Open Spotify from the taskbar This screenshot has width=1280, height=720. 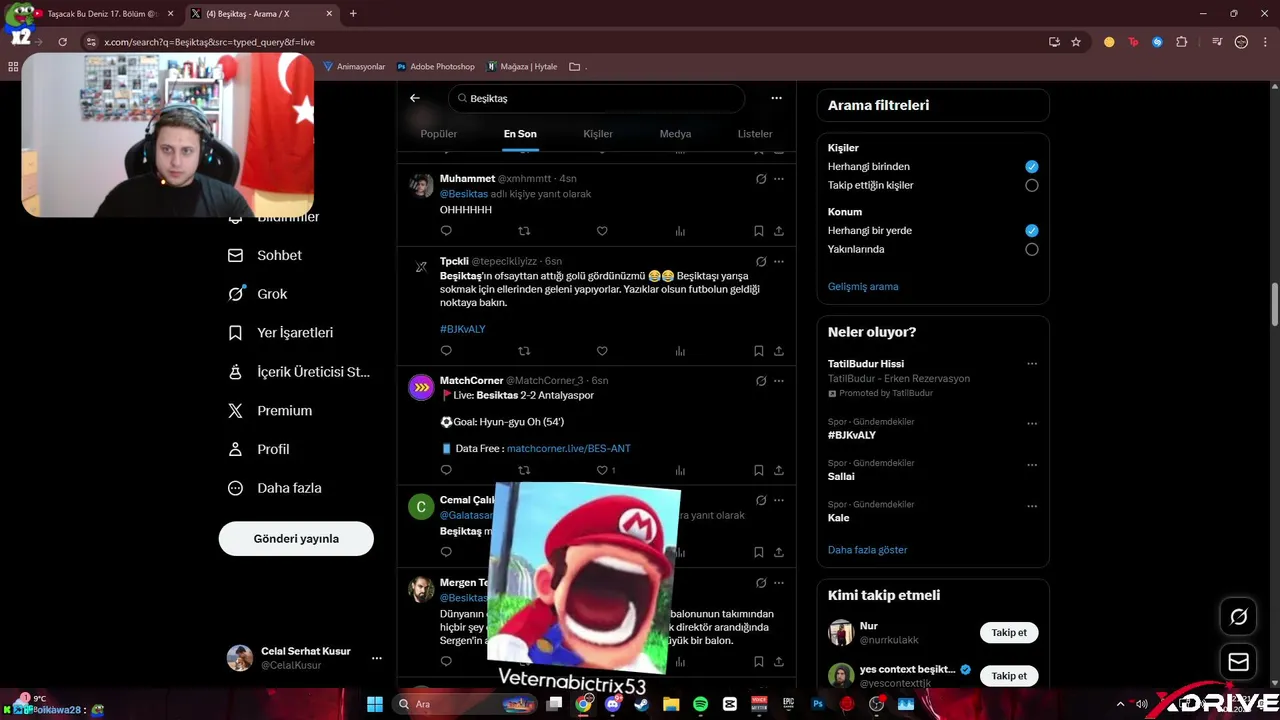tap(700, 704)
